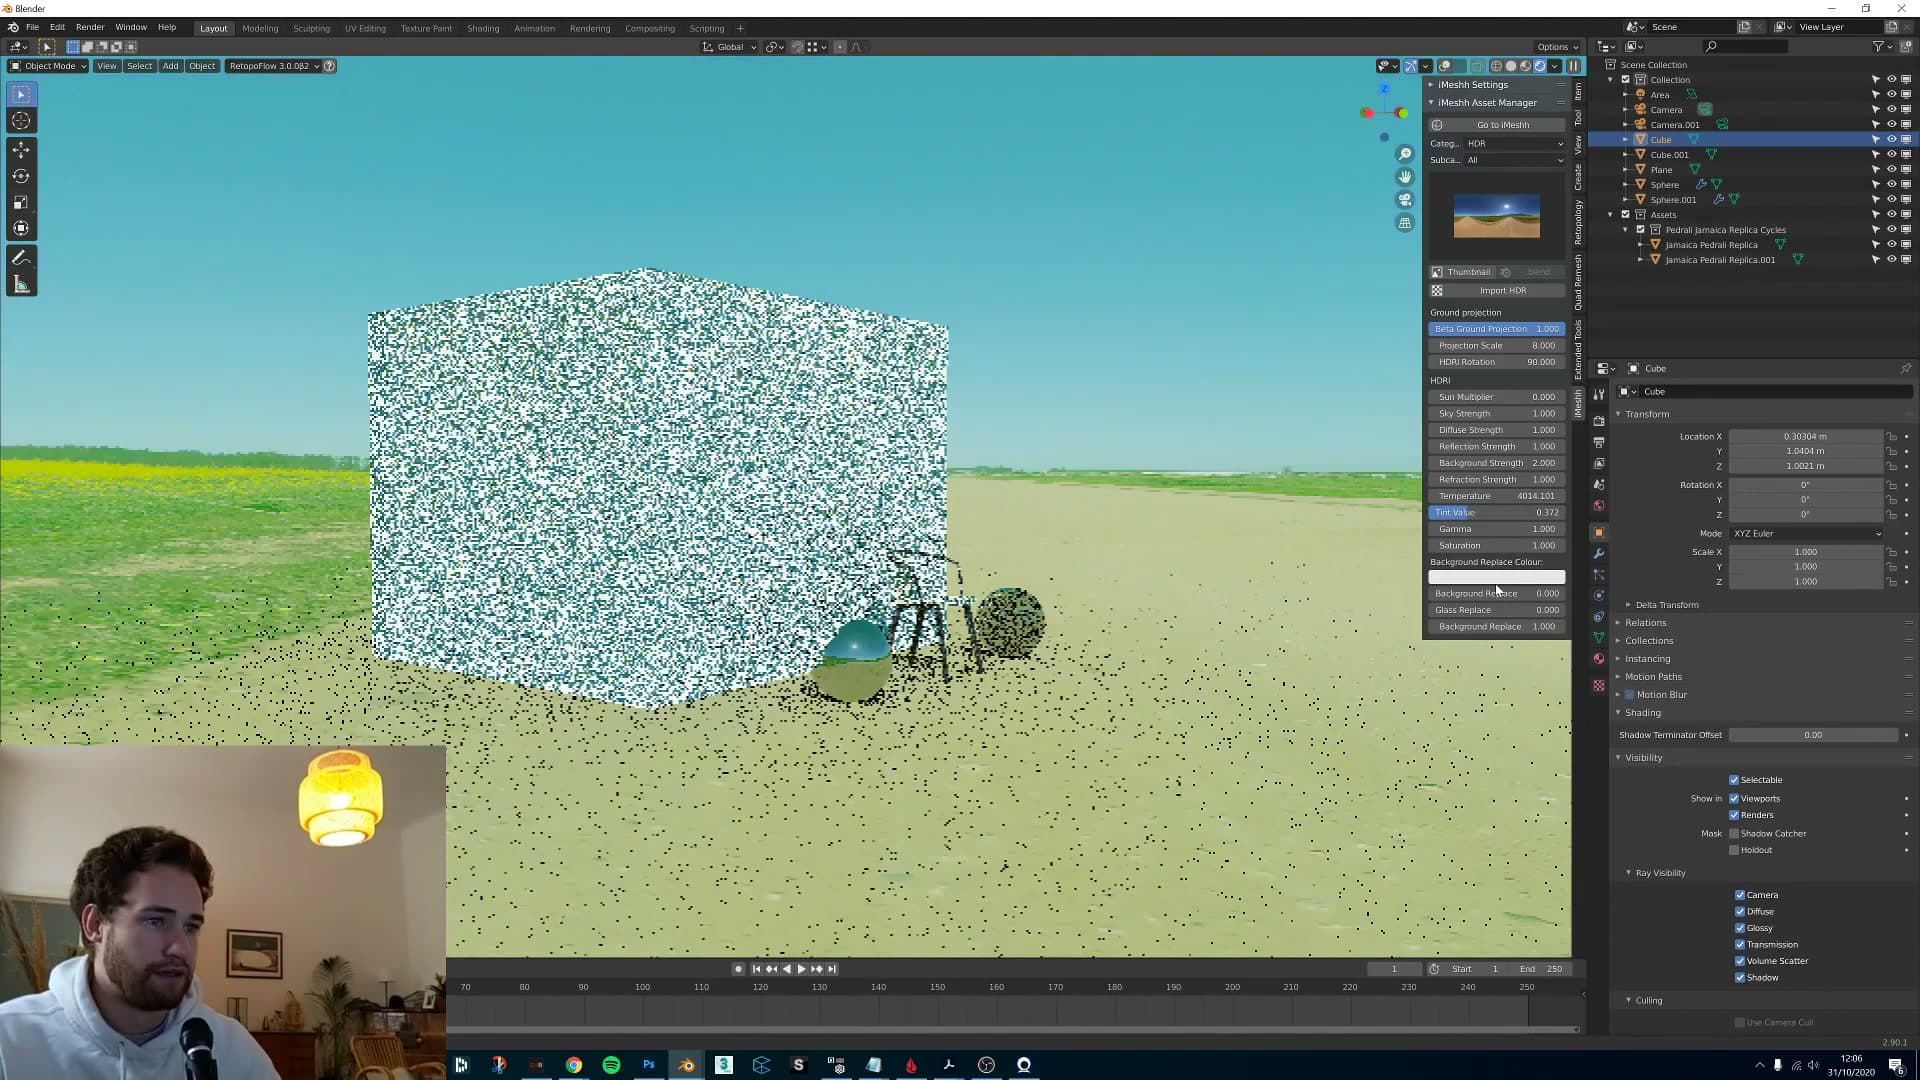
Task: Click the zoom magnifier viewport gizmo
Action: tap(1405, 154)
